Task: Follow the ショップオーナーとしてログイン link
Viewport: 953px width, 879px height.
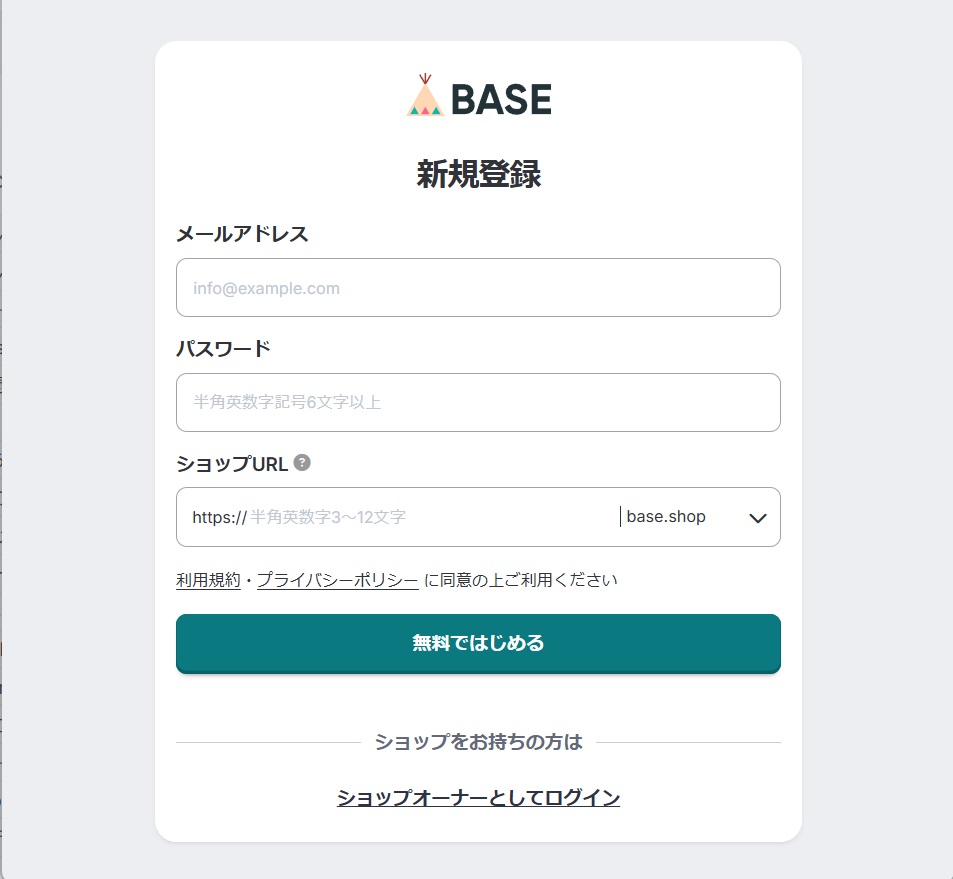Action: (478, 798)
